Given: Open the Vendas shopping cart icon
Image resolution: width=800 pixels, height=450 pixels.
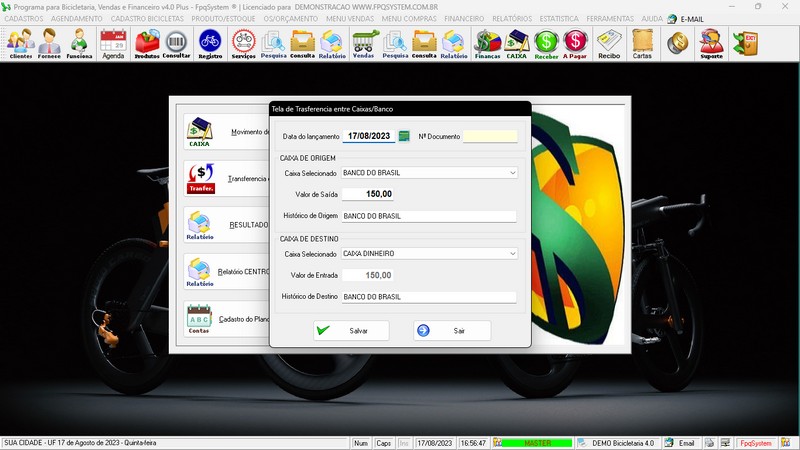Looking at the screenshot, I should click(x=363, y=43).
